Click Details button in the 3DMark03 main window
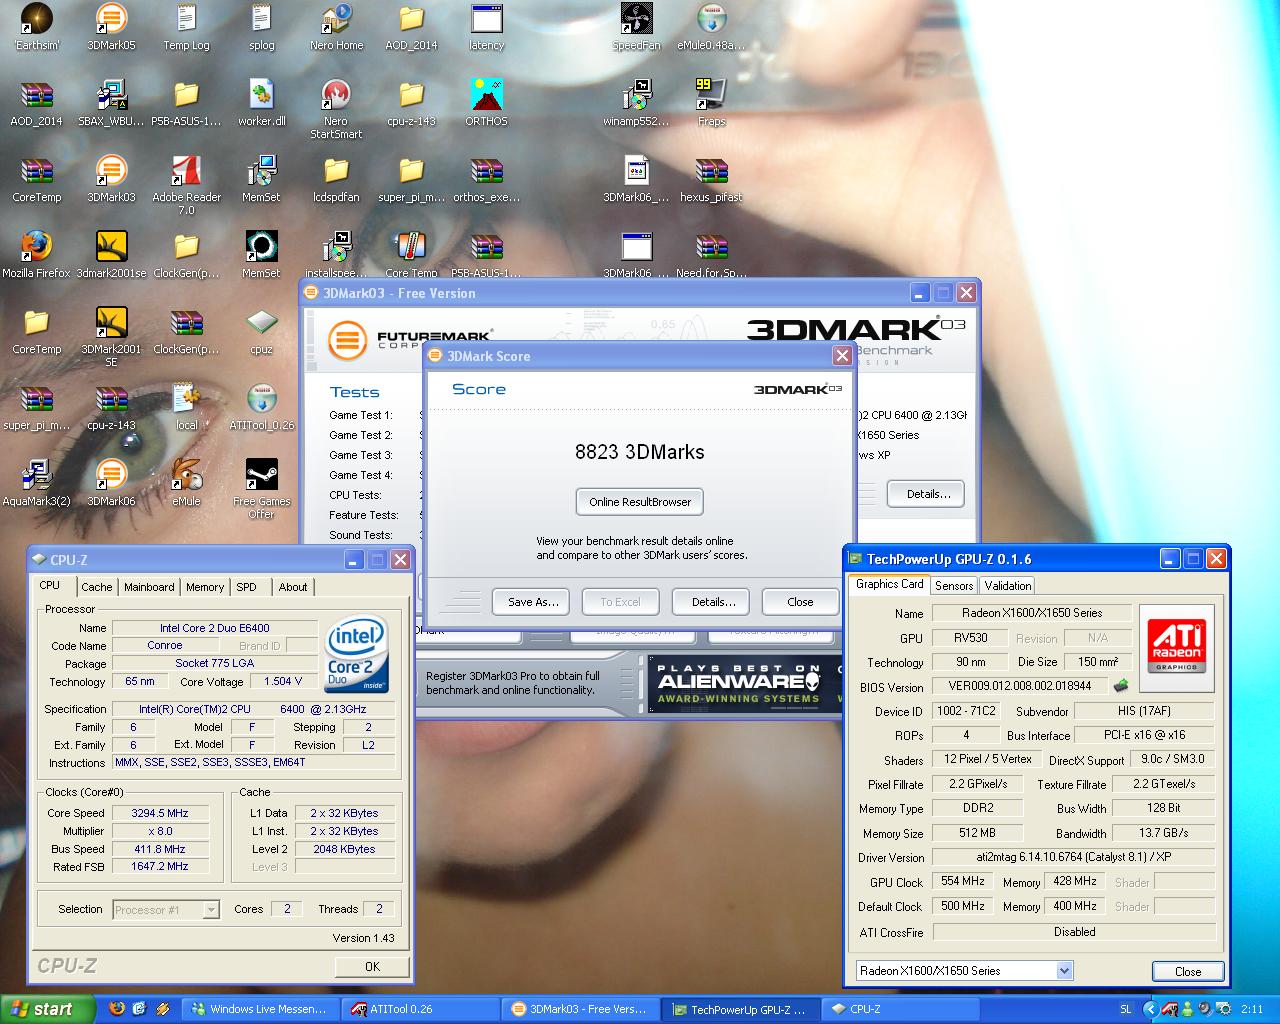Viewport: 1280px width, 1024px height. coord(928,493)
